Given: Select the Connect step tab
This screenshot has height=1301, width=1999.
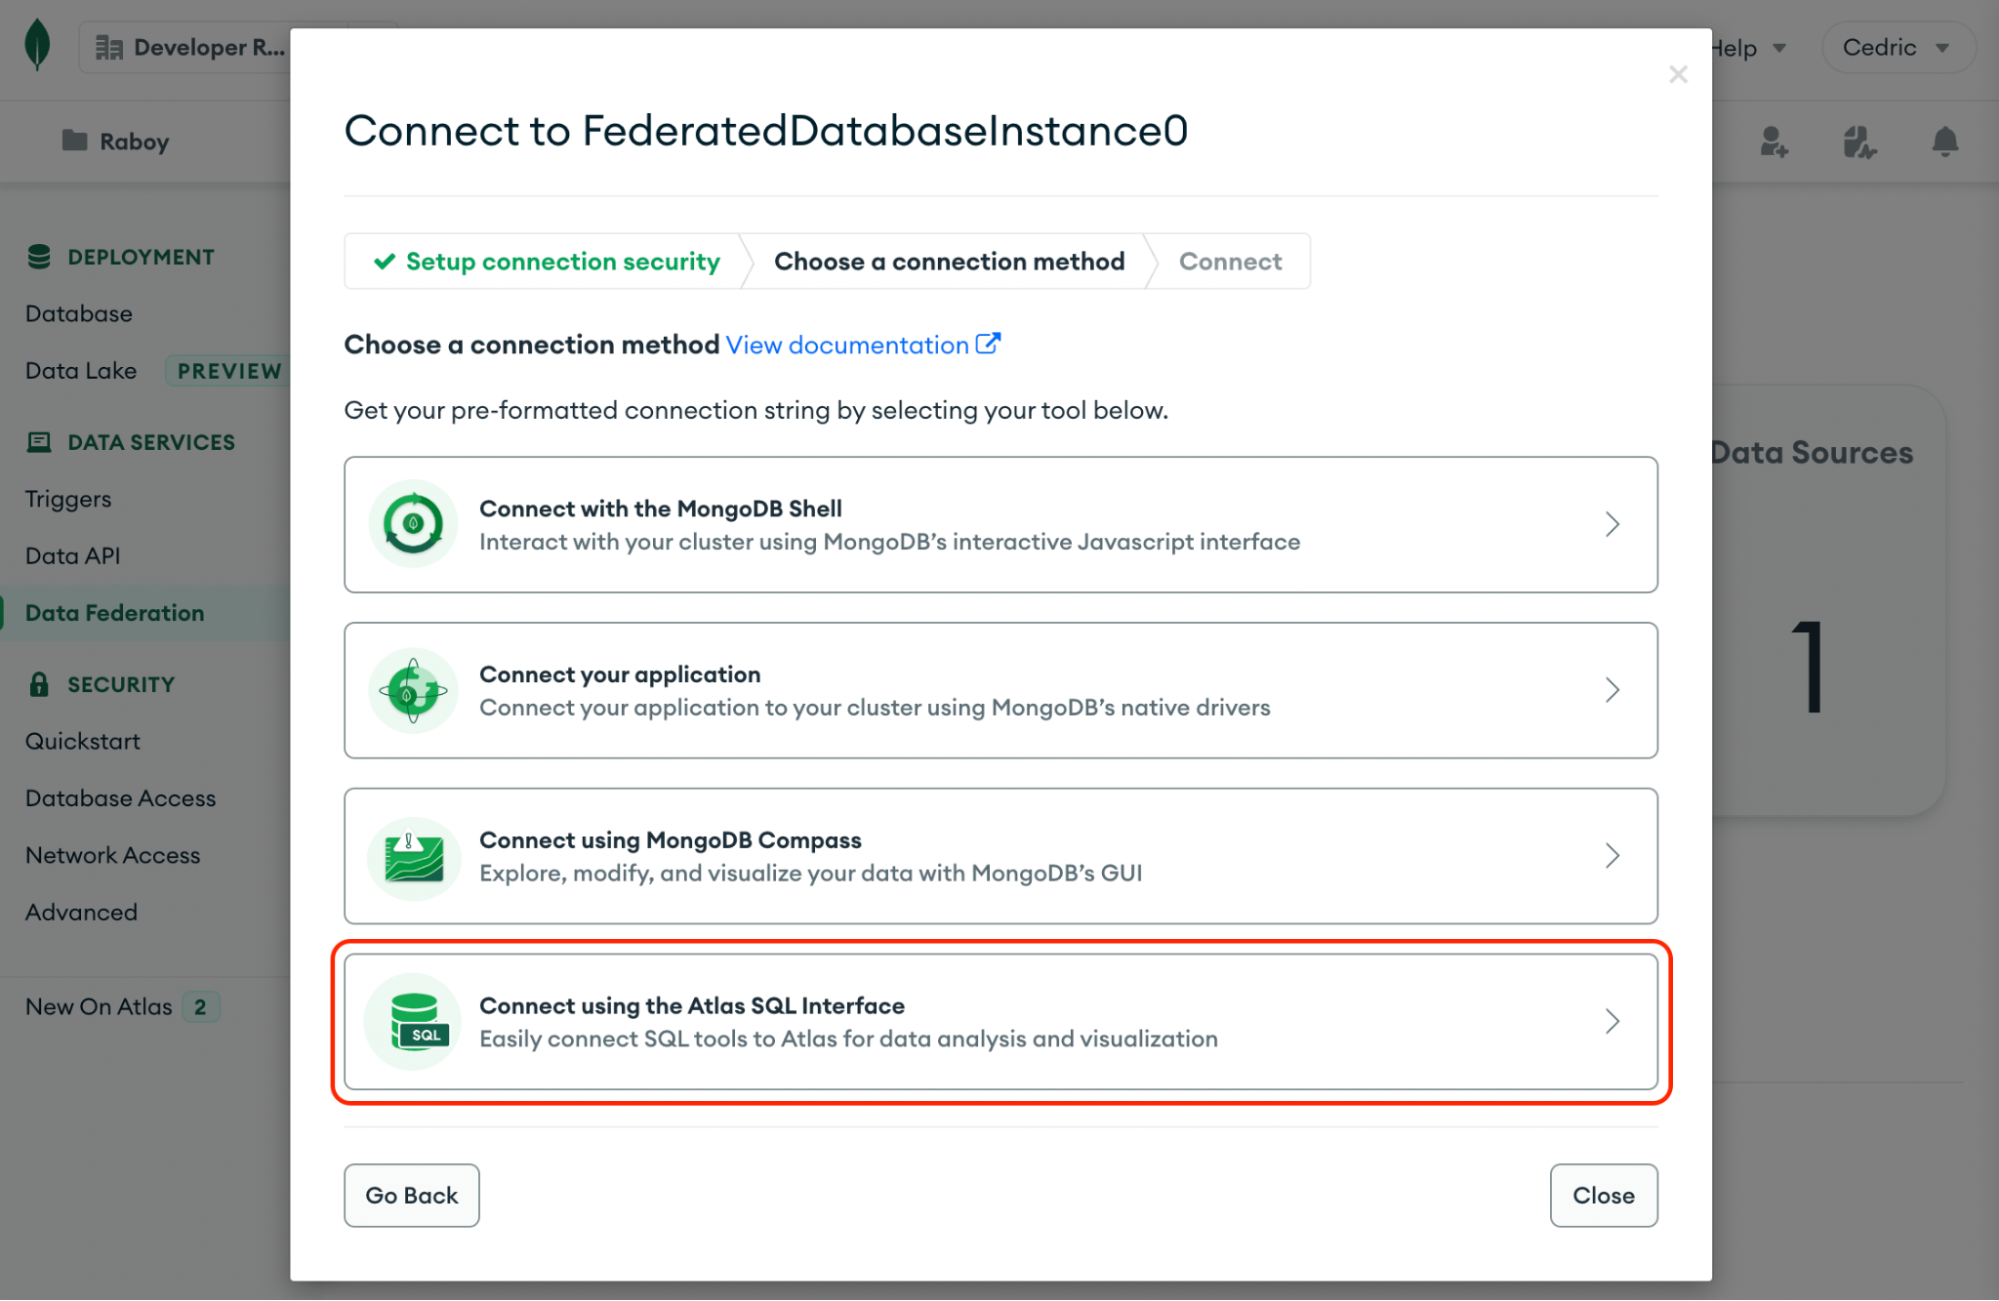Looking at the screenshot, I should tap(1230, 261).
